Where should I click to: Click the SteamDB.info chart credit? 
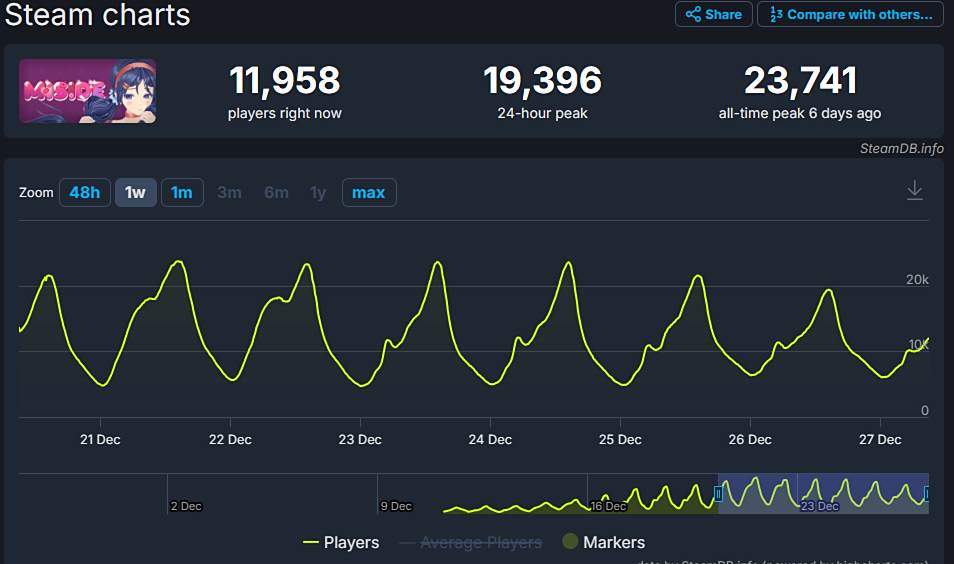(x=901, y=148)
